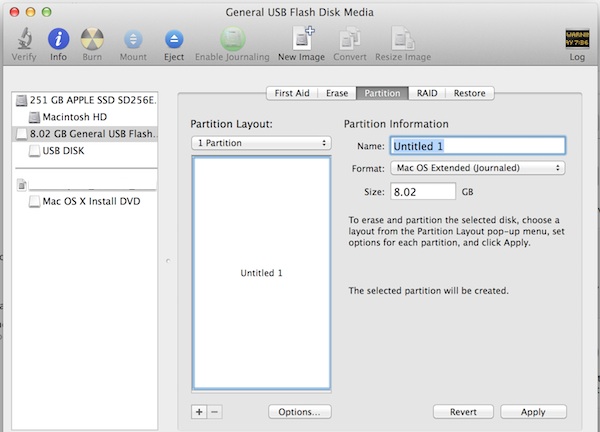Select the USB DISK volume
Screen dimensions: 600x432
click(x=85, y=151)
